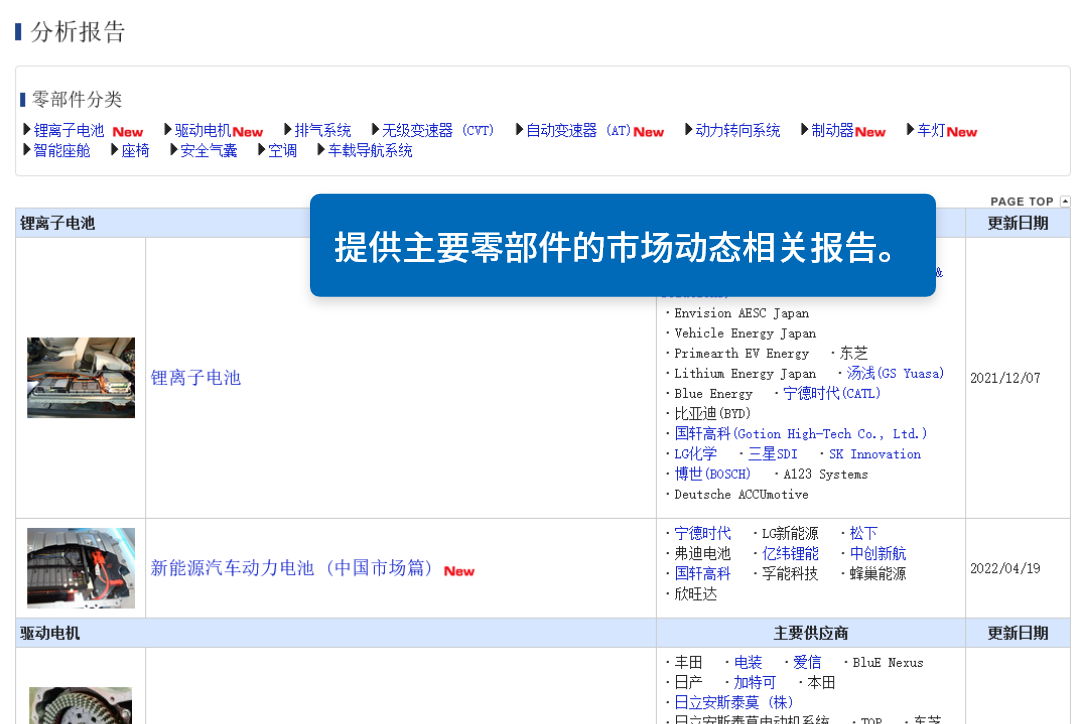Click the '孚能科技' supplier text
Viewport: 1086px width, 724px height.
click(790, 573)
